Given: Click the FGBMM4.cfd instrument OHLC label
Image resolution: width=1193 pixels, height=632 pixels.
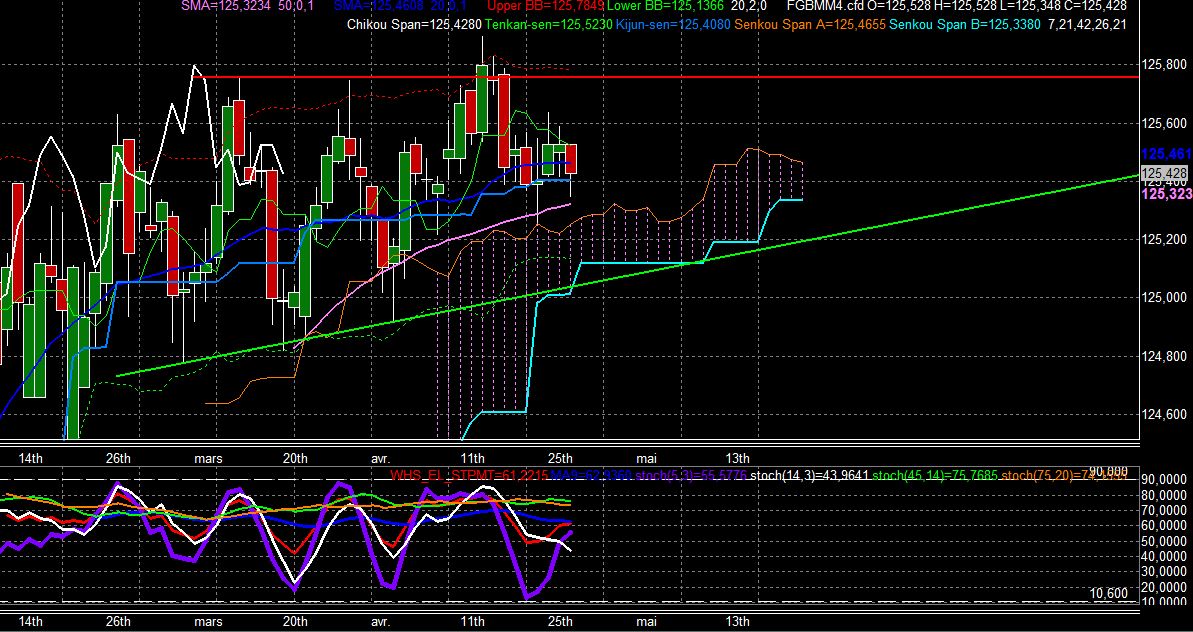Looking at the screenshot, I should click(x=956, y=6).
